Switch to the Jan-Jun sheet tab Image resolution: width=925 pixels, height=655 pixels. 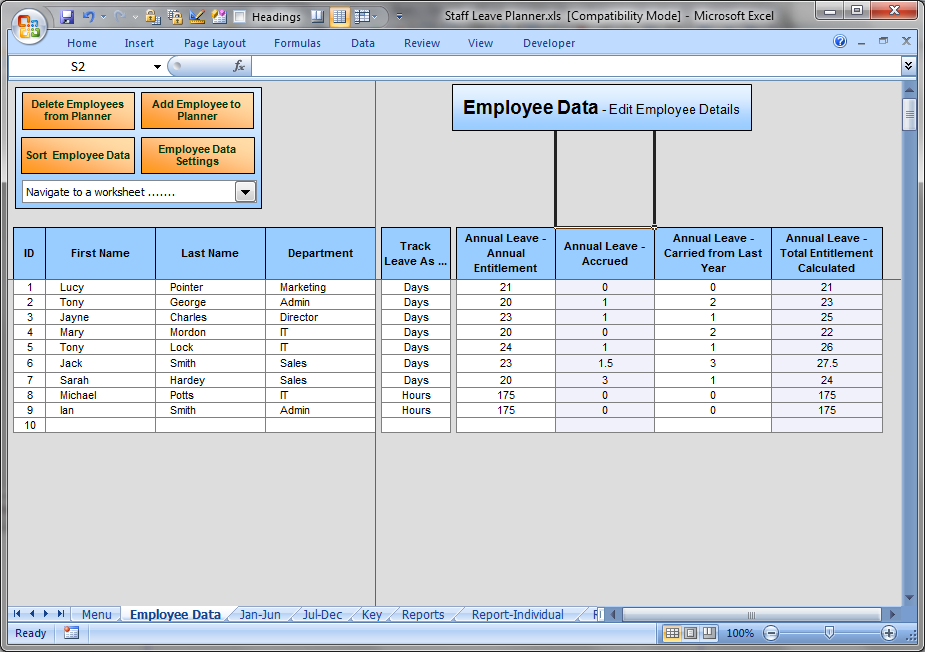(x=260, y=615)
